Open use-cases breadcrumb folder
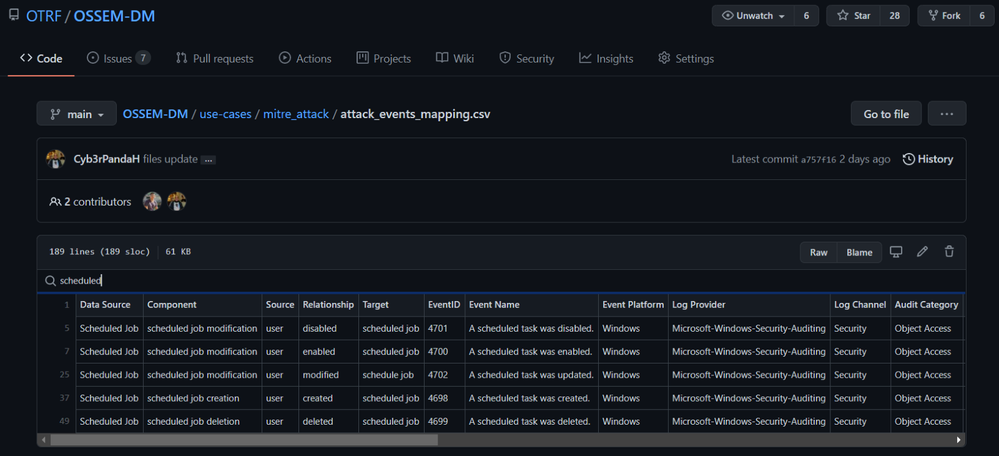The width and height of the screenshot is (999, 456). tap(226, 115)
